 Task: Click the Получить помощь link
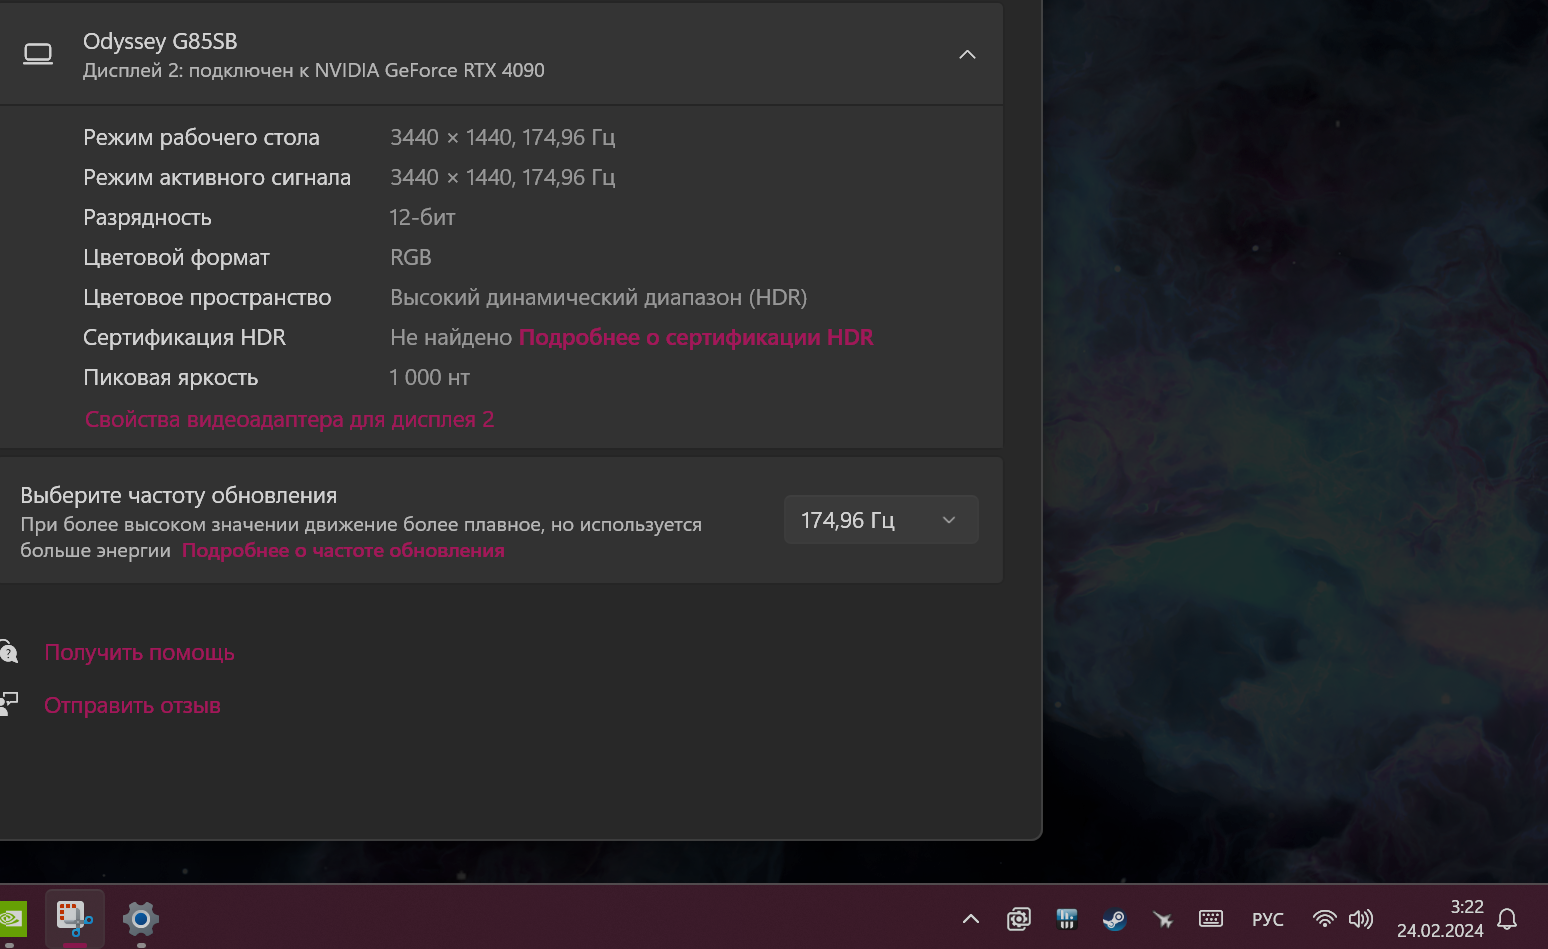pyautogui.click(x=139, y=653)
